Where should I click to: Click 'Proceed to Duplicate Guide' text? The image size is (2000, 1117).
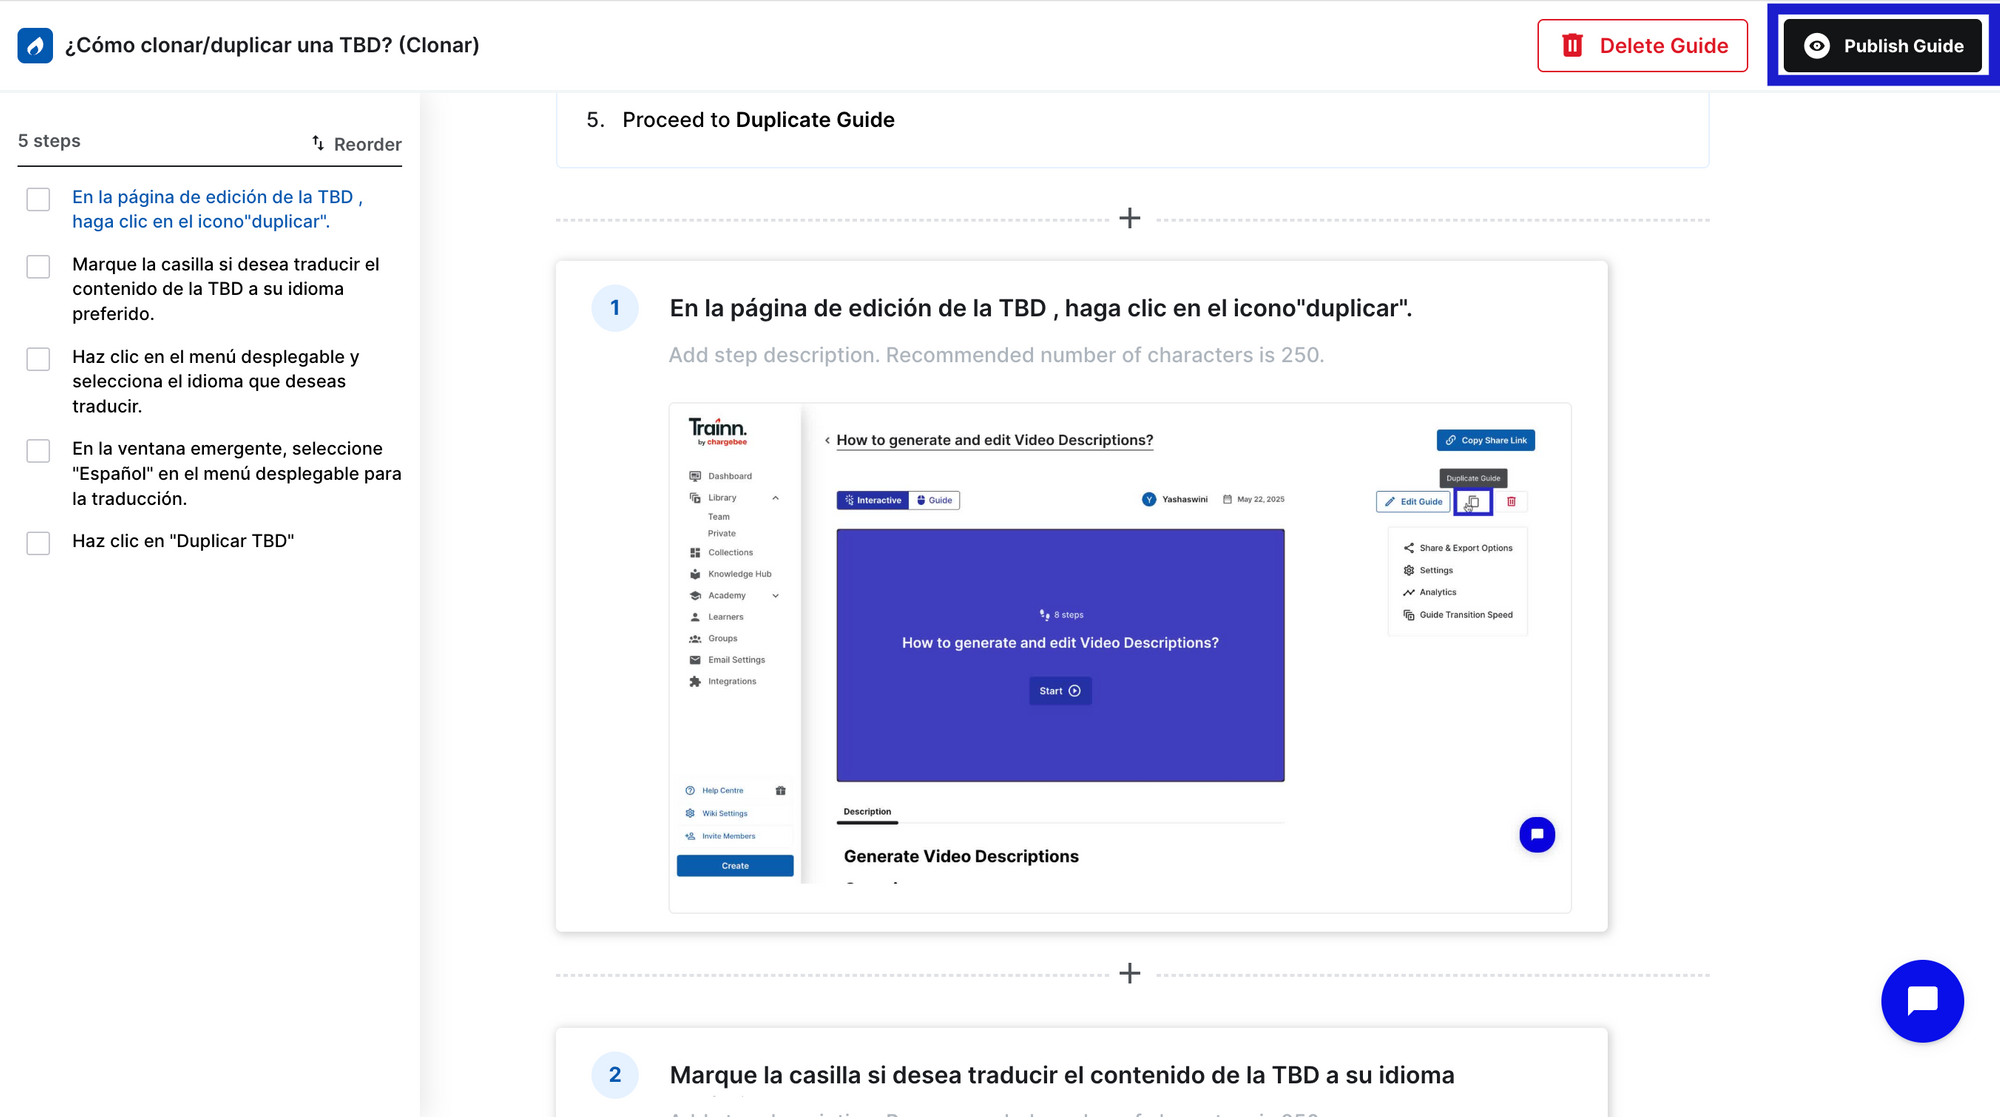(x=758, y=120)
